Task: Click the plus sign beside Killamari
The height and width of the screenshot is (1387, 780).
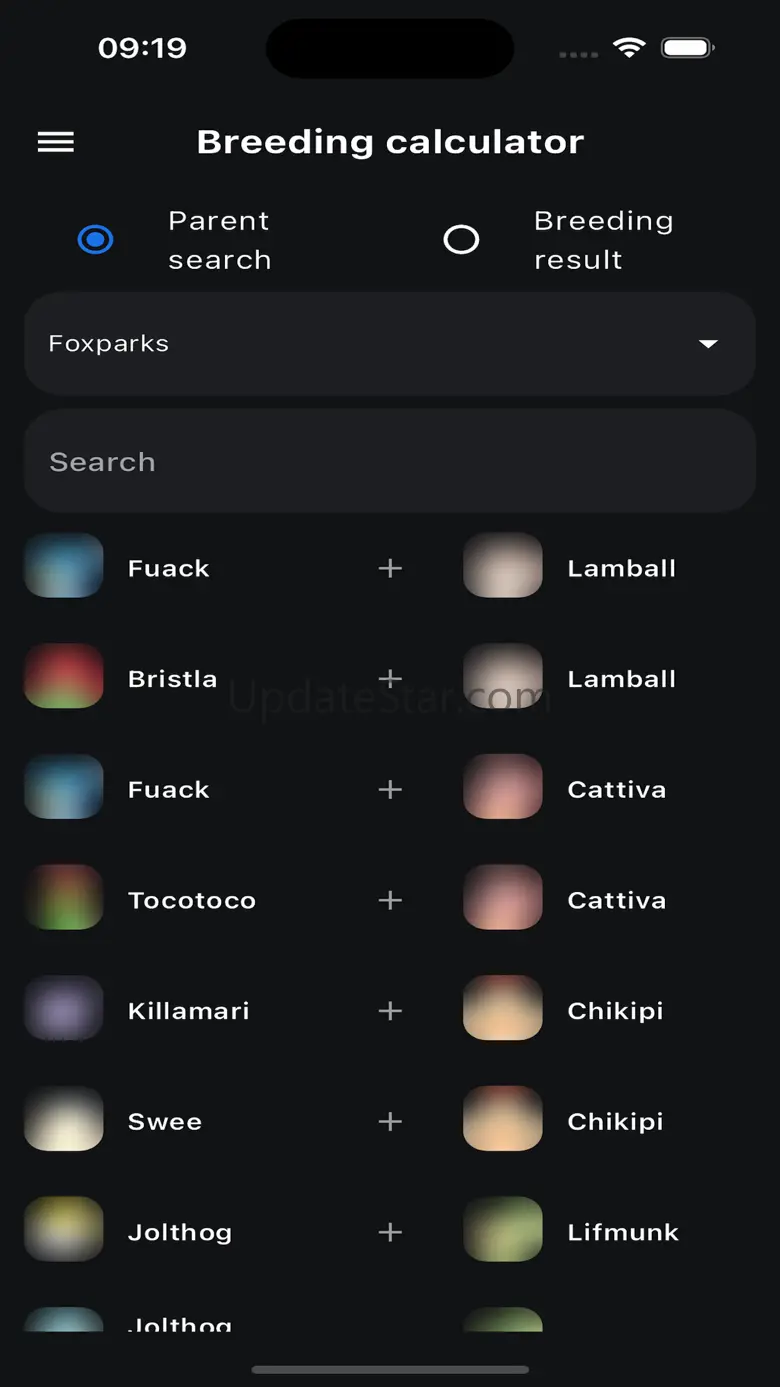Action: tap(390, 1011)
